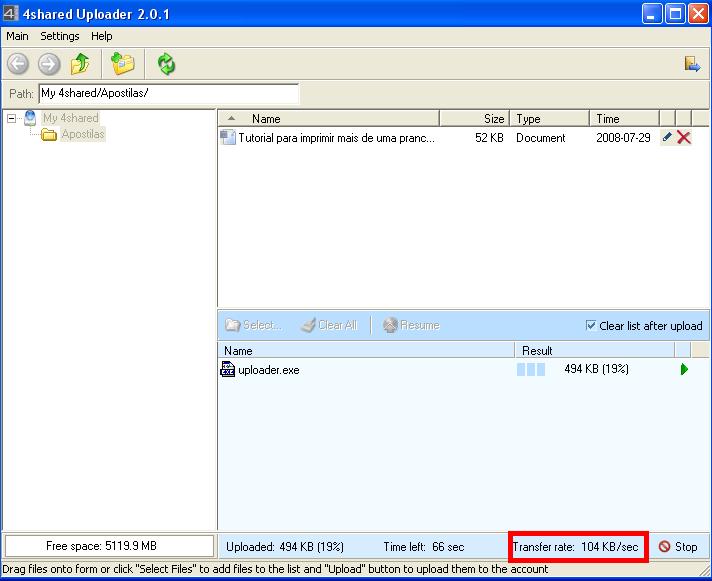Toggle Clear list after upload checkbox

[x=591, y=325]
